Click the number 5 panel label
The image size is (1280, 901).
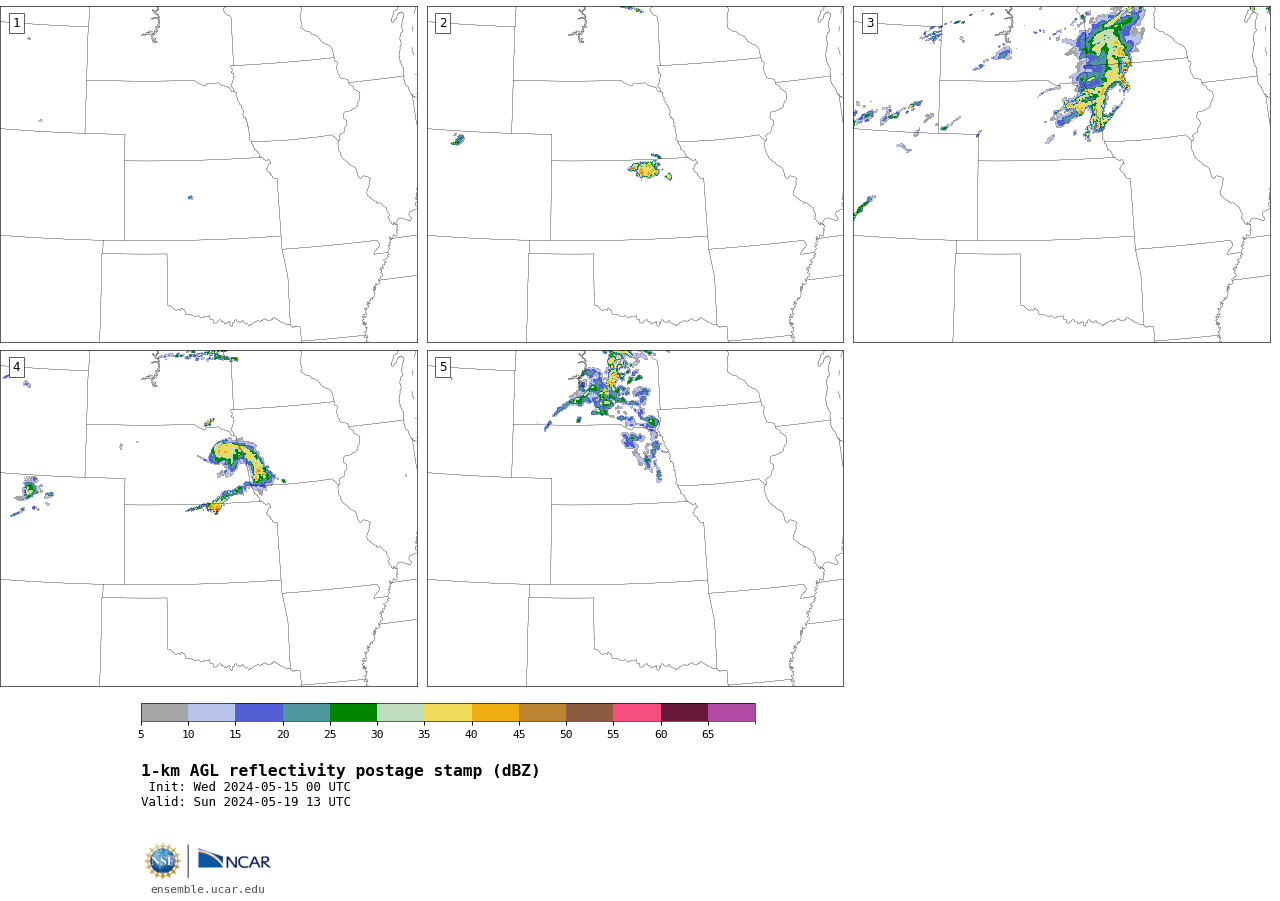443,367
